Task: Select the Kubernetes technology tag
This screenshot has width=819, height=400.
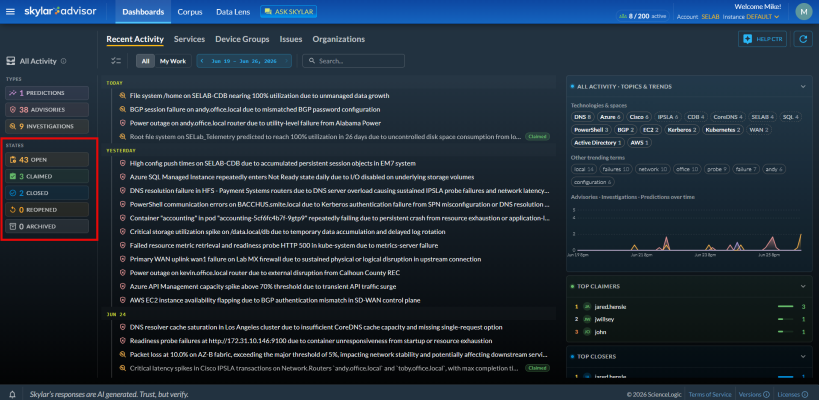Action: click(x=723, y=130)
